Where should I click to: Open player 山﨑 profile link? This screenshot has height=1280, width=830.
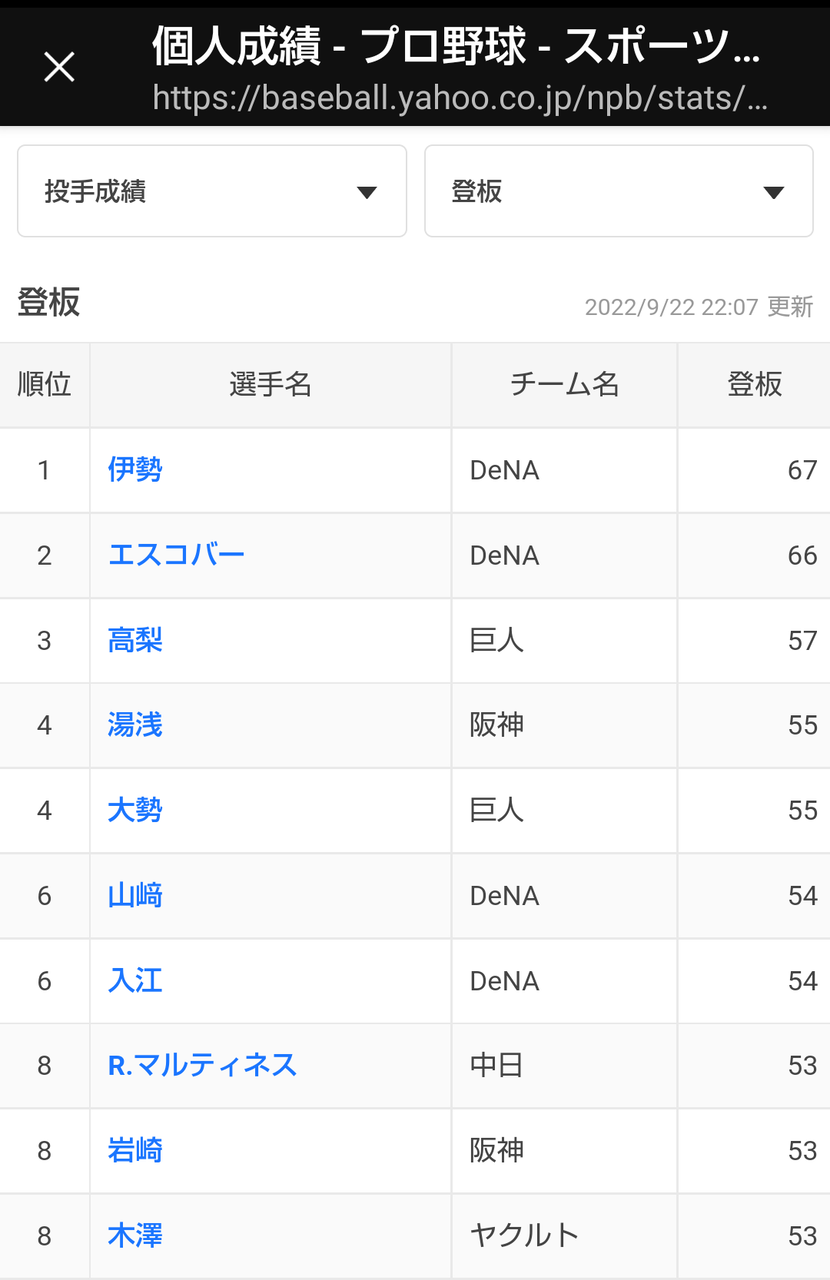point(135,895)
